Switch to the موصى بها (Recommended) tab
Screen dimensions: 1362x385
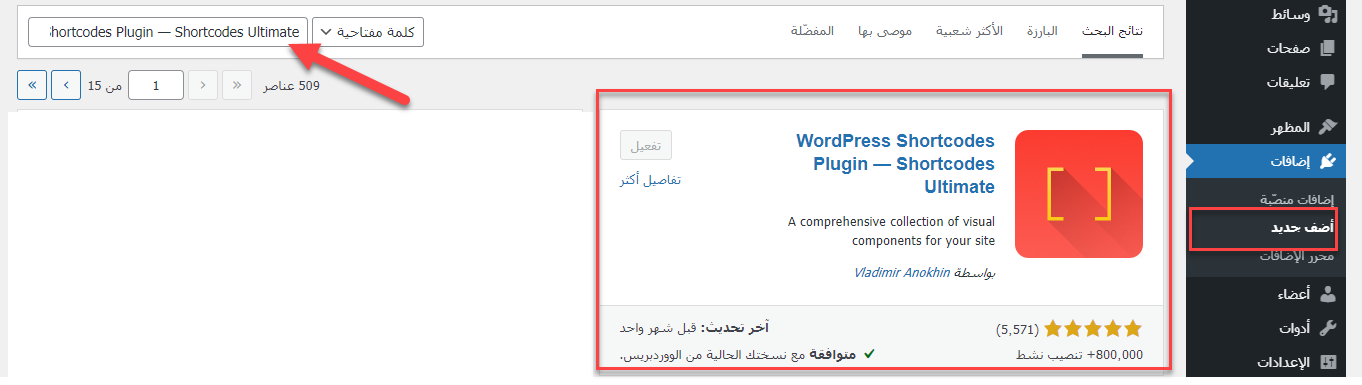(x=884, y=32)
